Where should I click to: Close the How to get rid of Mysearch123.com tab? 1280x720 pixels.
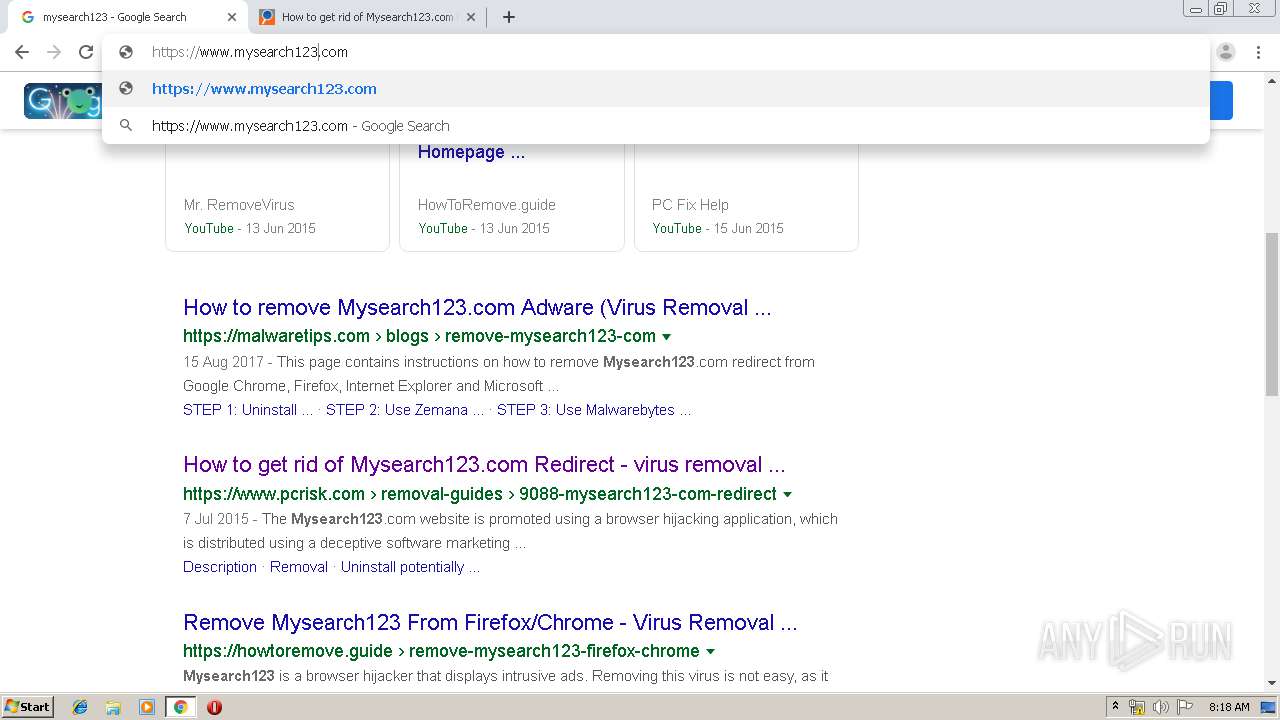point(470,17)
